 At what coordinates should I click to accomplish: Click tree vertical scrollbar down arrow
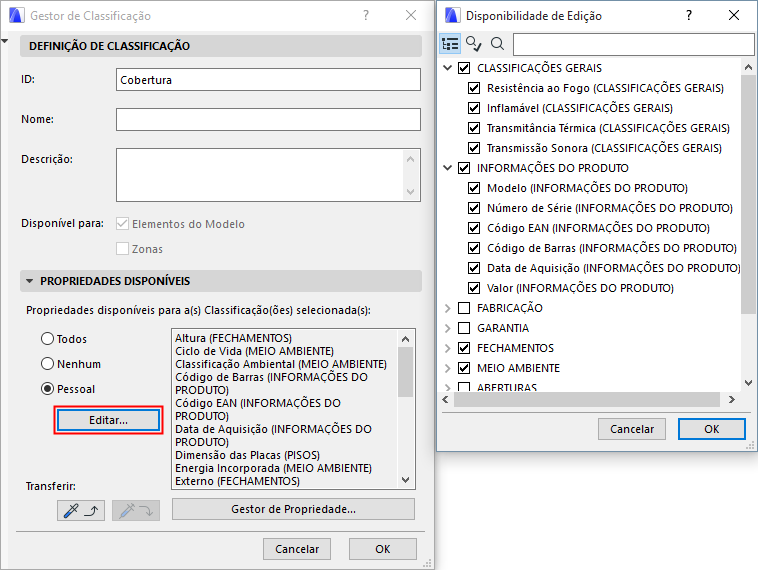click(x=748, y=382)
